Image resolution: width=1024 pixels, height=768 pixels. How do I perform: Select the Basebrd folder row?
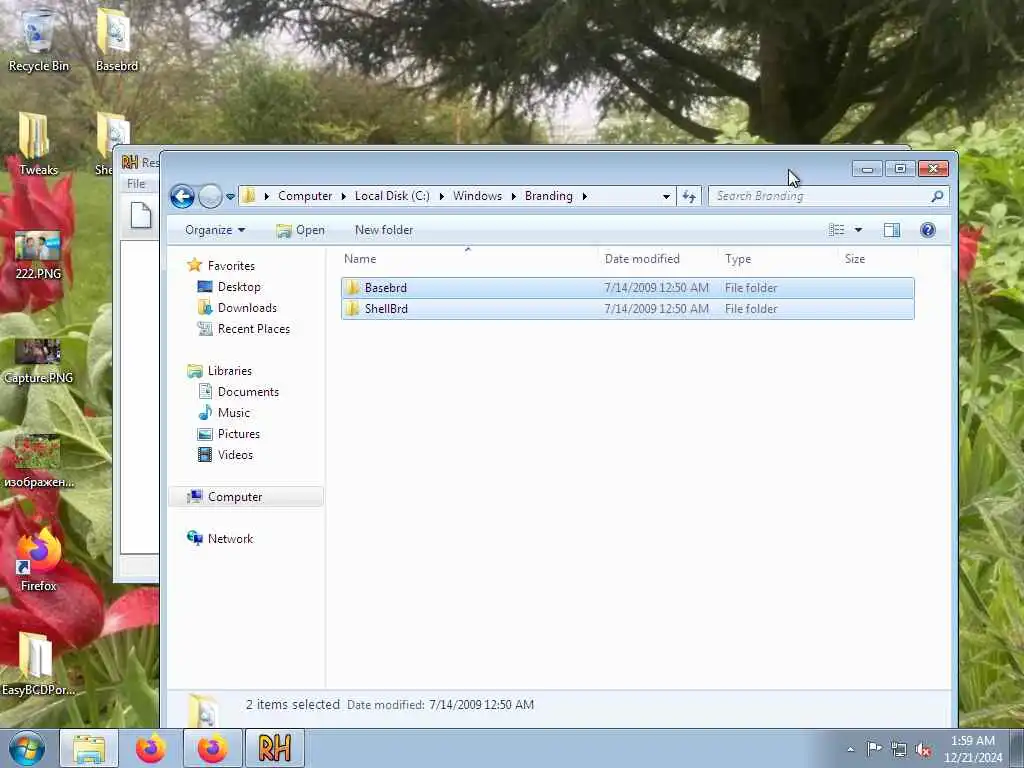(x=628, y=288)
